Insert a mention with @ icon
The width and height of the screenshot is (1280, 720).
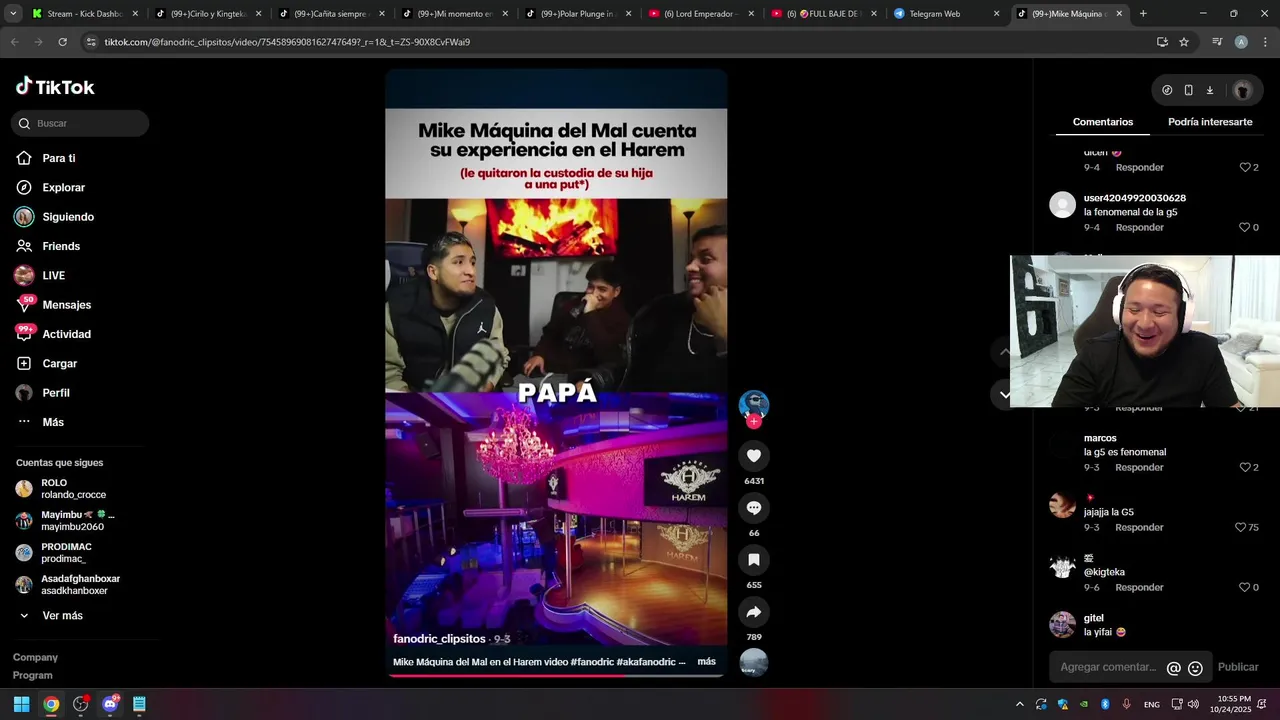[1174, 668]
